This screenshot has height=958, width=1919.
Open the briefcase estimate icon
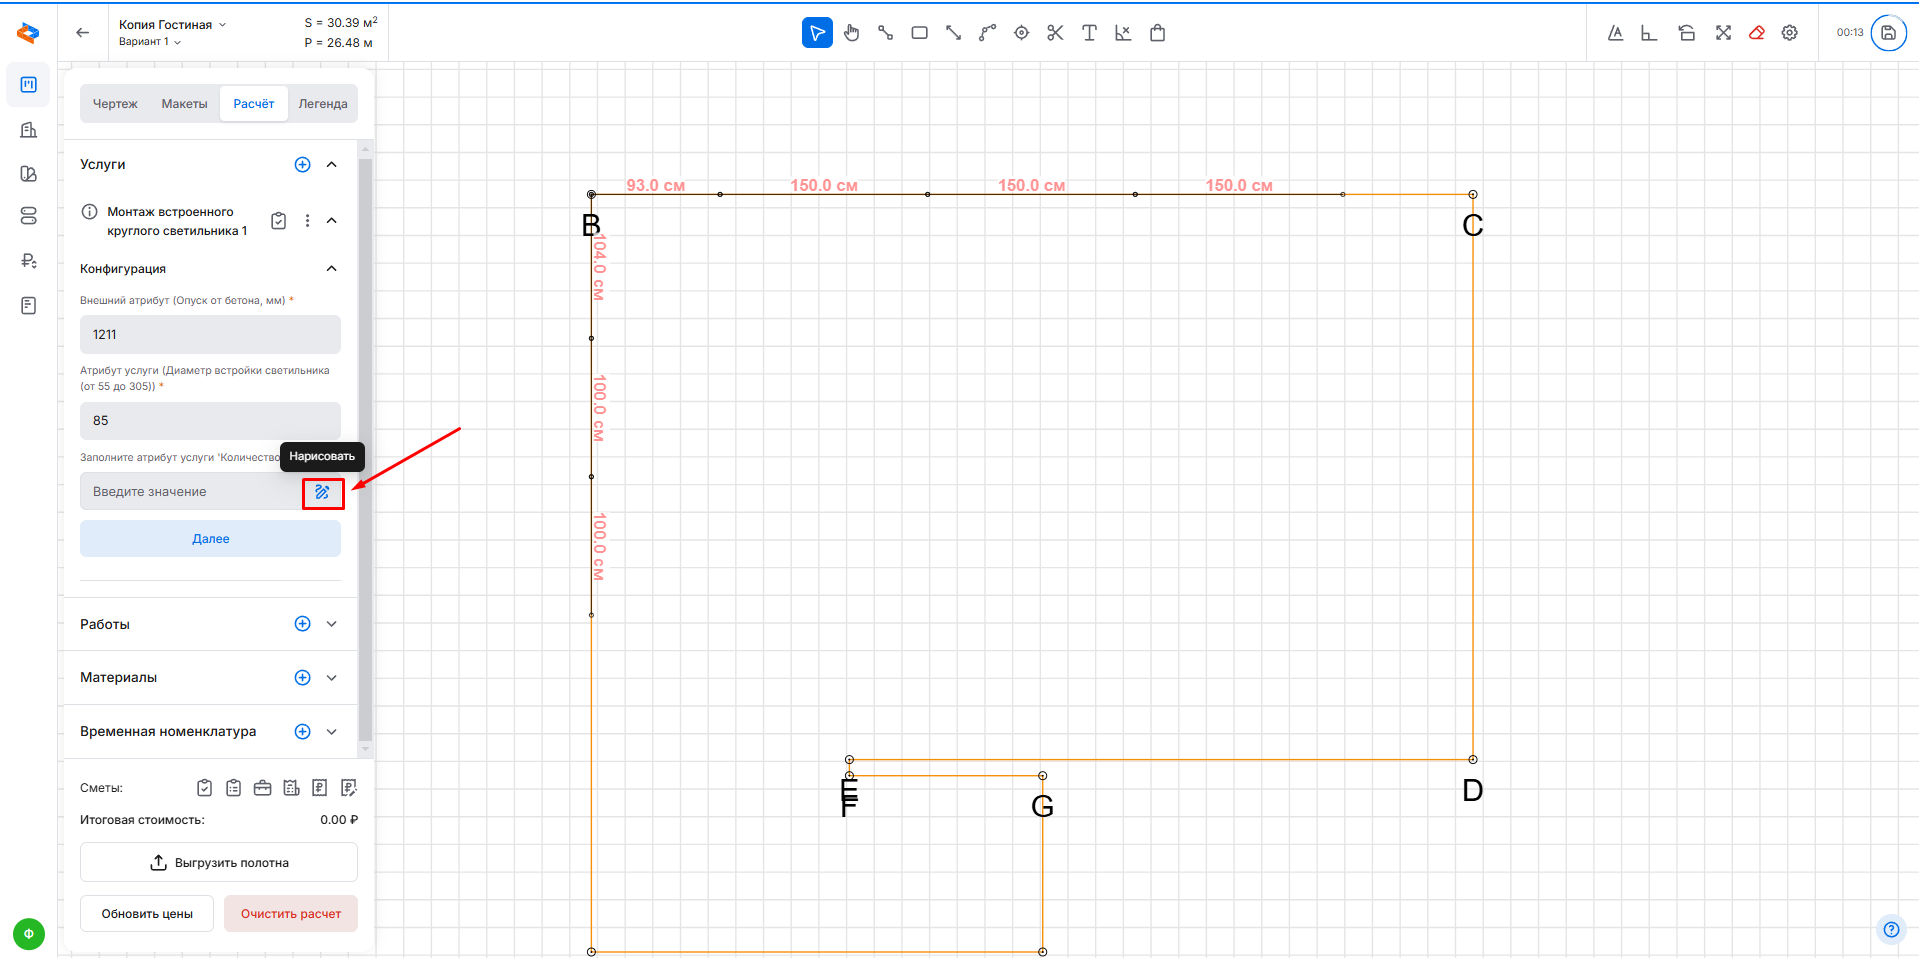tap(262, 788)
